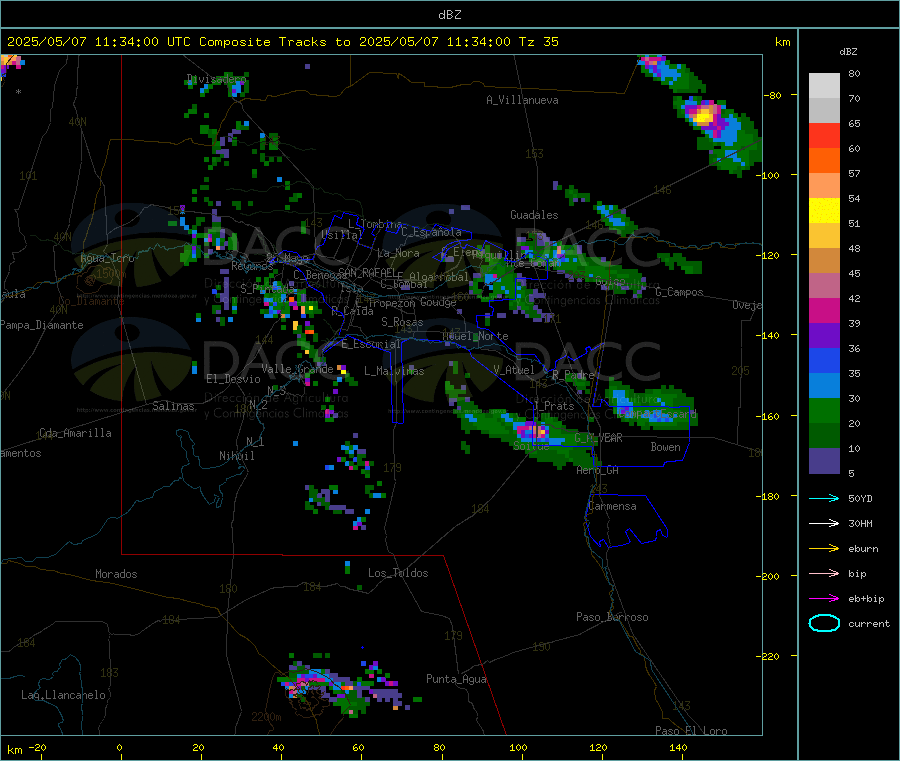Screen dimensions: 900x761
Task: Click the Valle_Grande map label
Action: point(297,369)
